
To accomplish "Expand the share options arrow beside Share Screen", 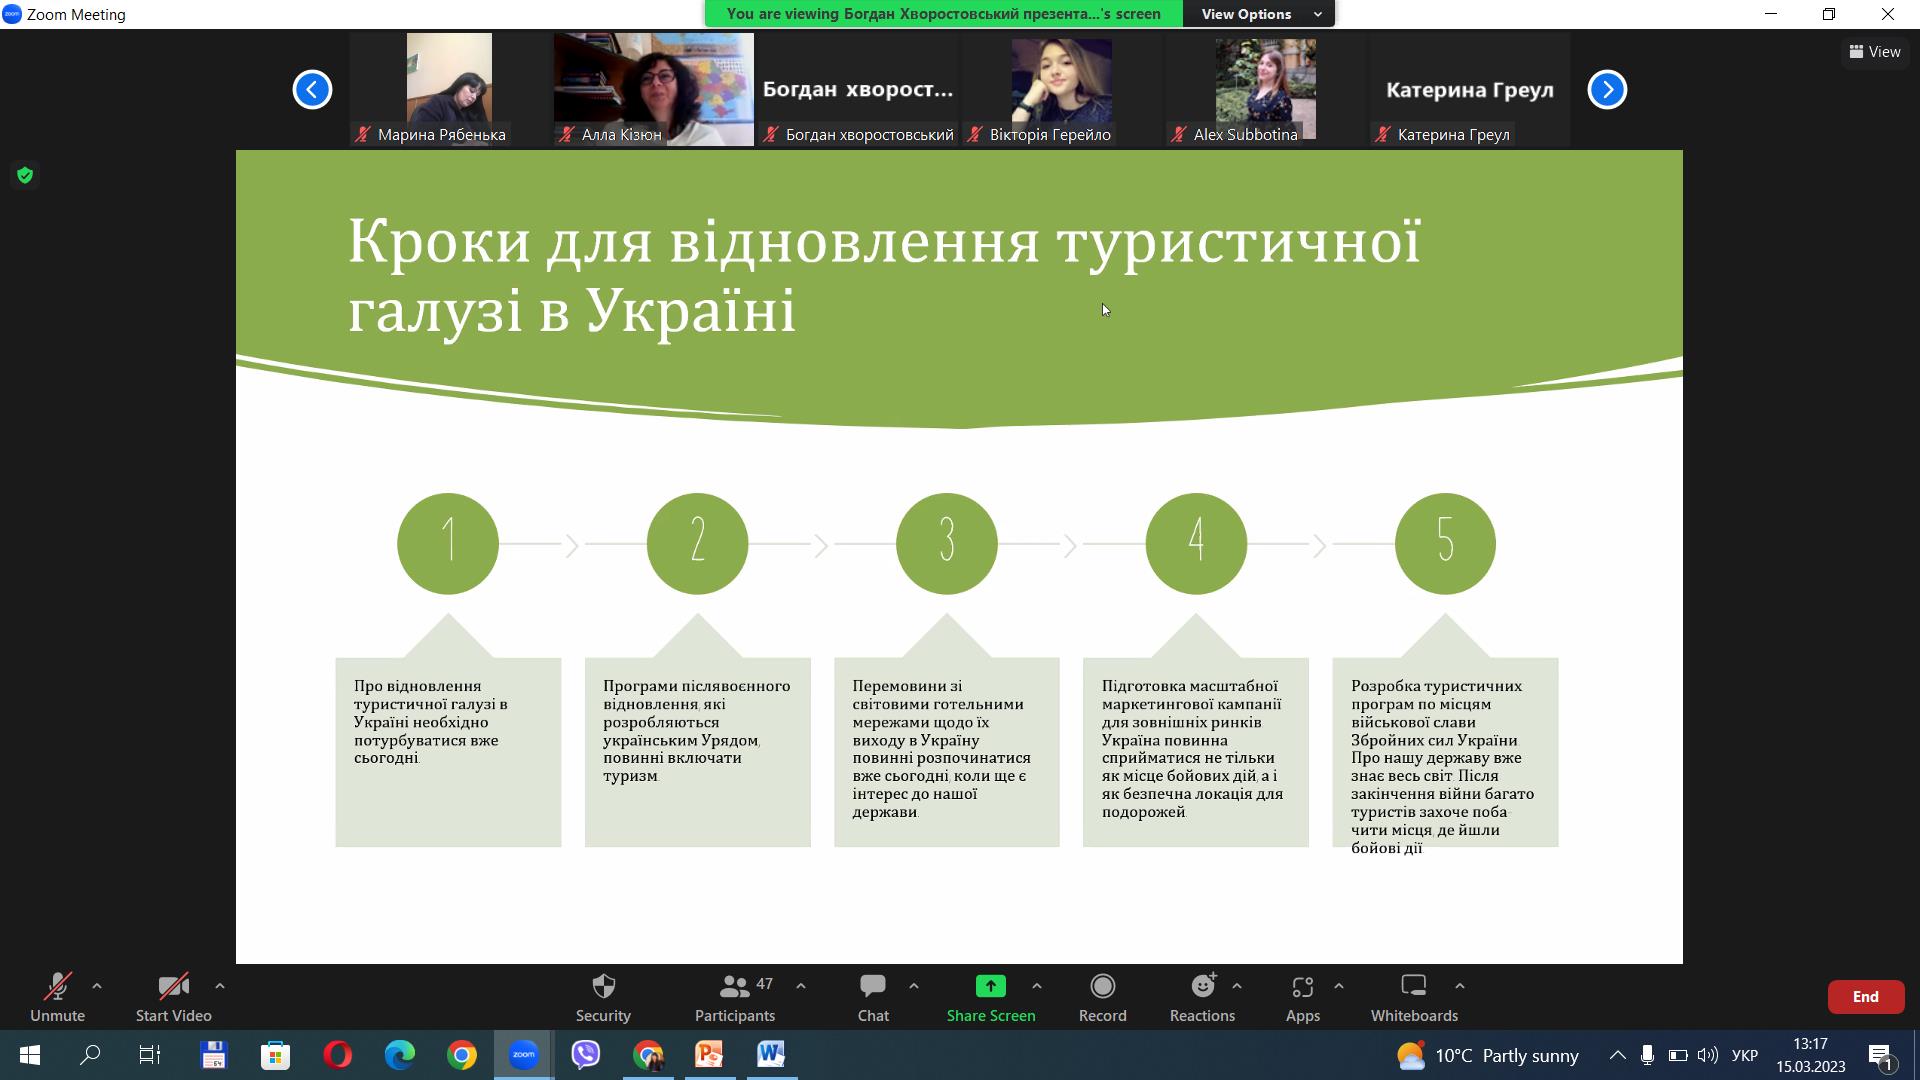I will coord(1037,986).
